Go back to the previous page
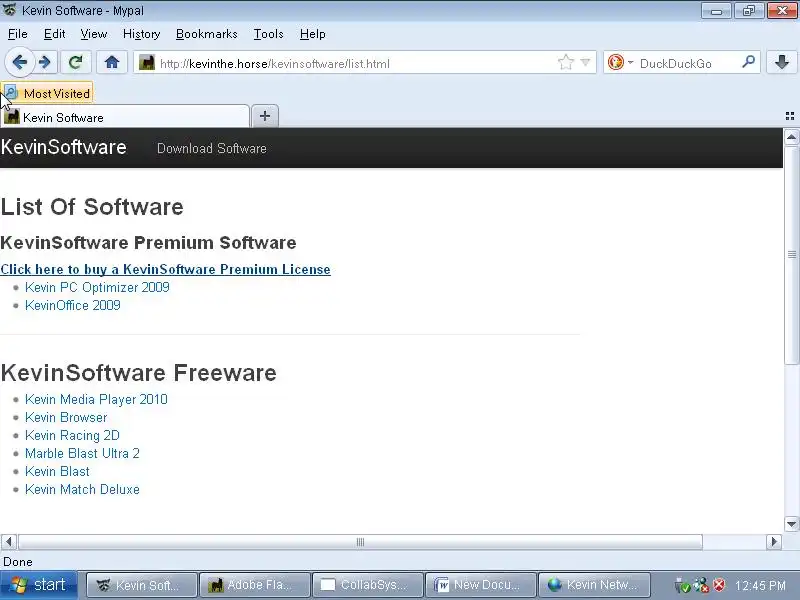This screenshot has height=600, width=800. point(19,63)
